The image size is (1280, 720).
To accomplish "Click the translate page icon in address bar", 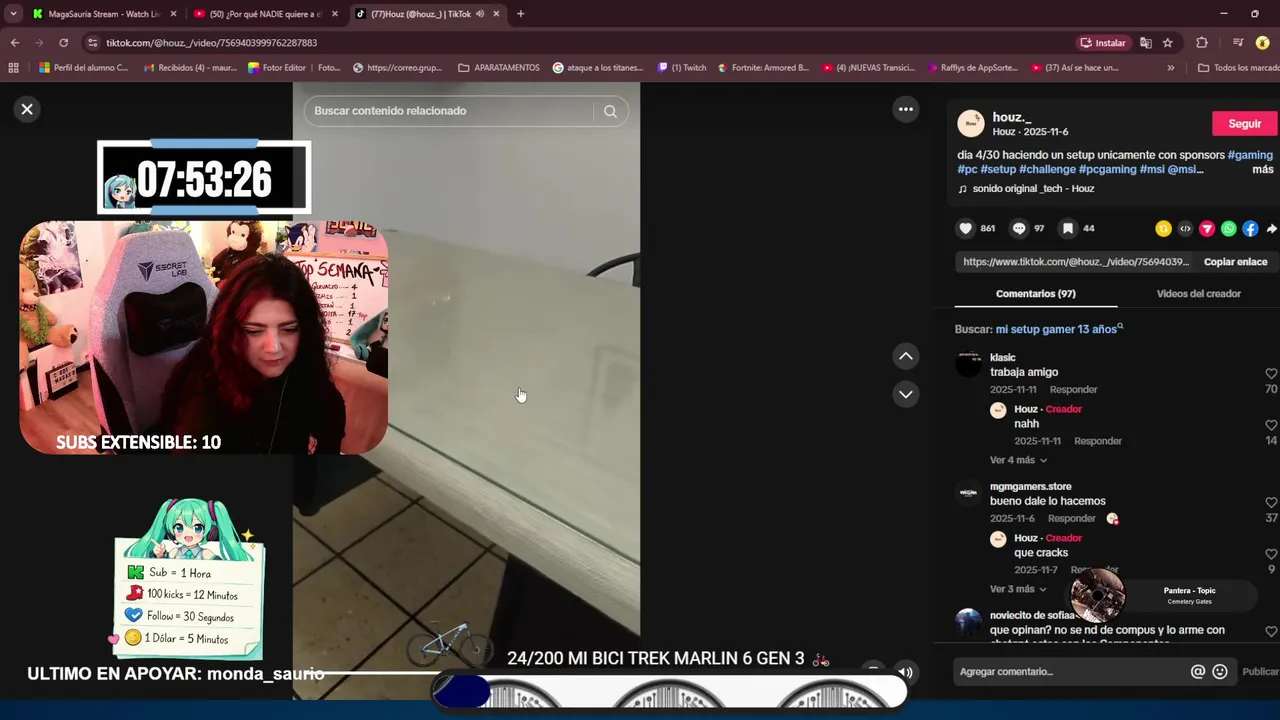I will [1145, 43].
